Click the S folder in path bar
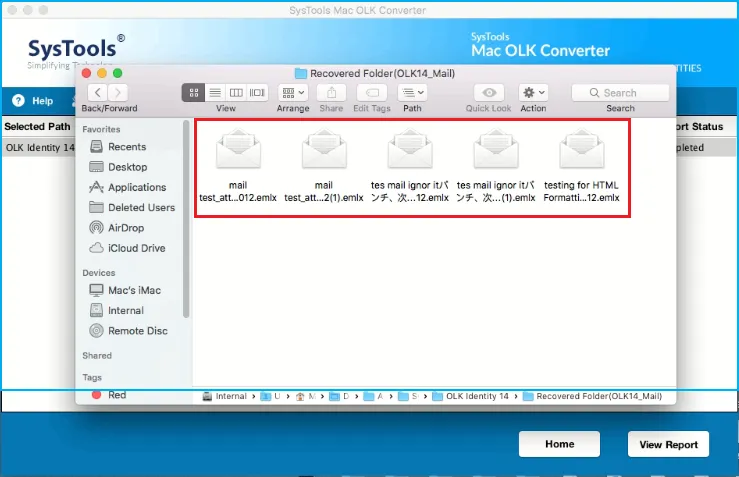739x477 pixels. point(408,396)
